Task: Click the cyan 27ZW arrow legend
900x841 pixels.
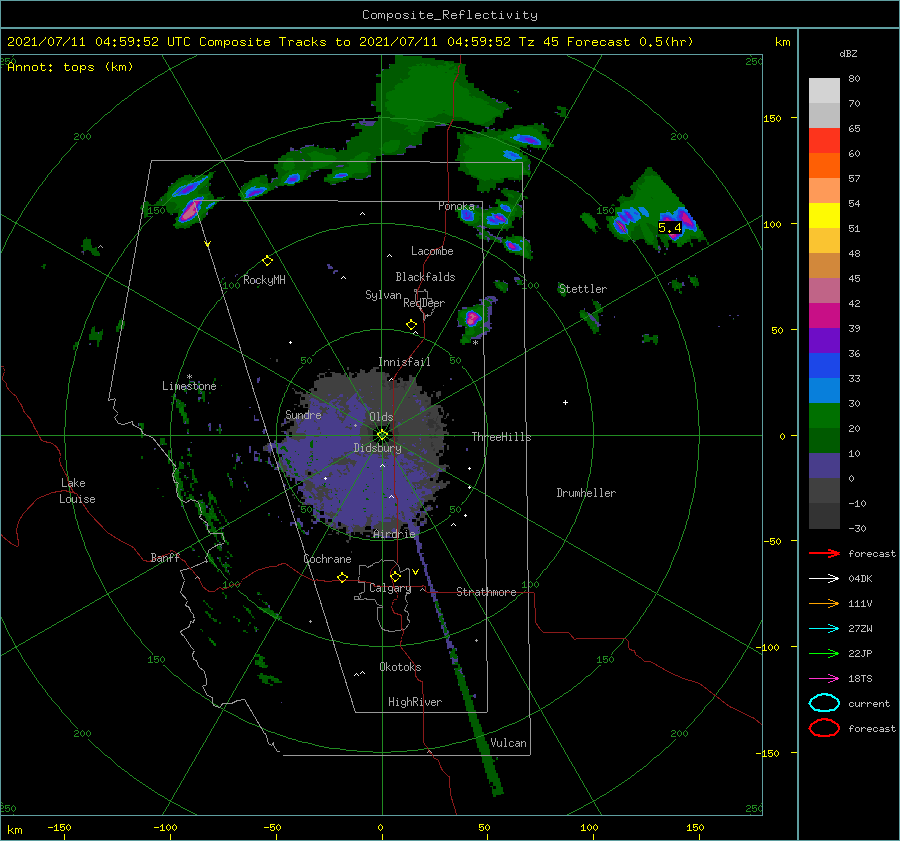Action: (x=824, y=629)
